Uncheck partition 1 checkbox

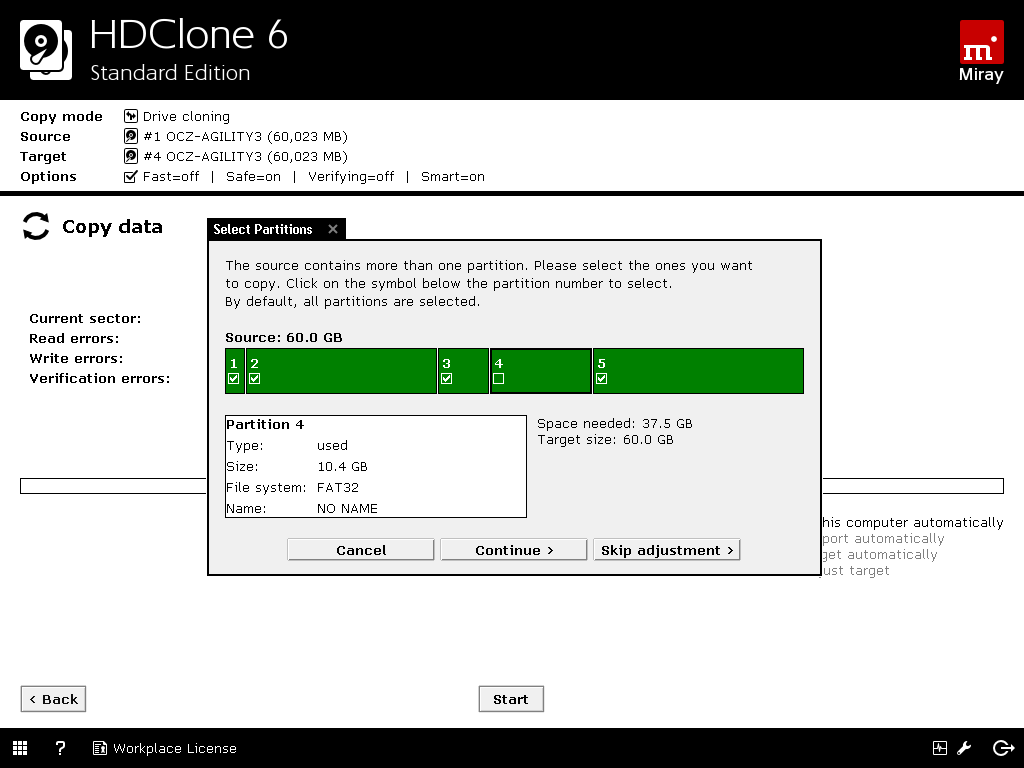[x=234, y=379]
